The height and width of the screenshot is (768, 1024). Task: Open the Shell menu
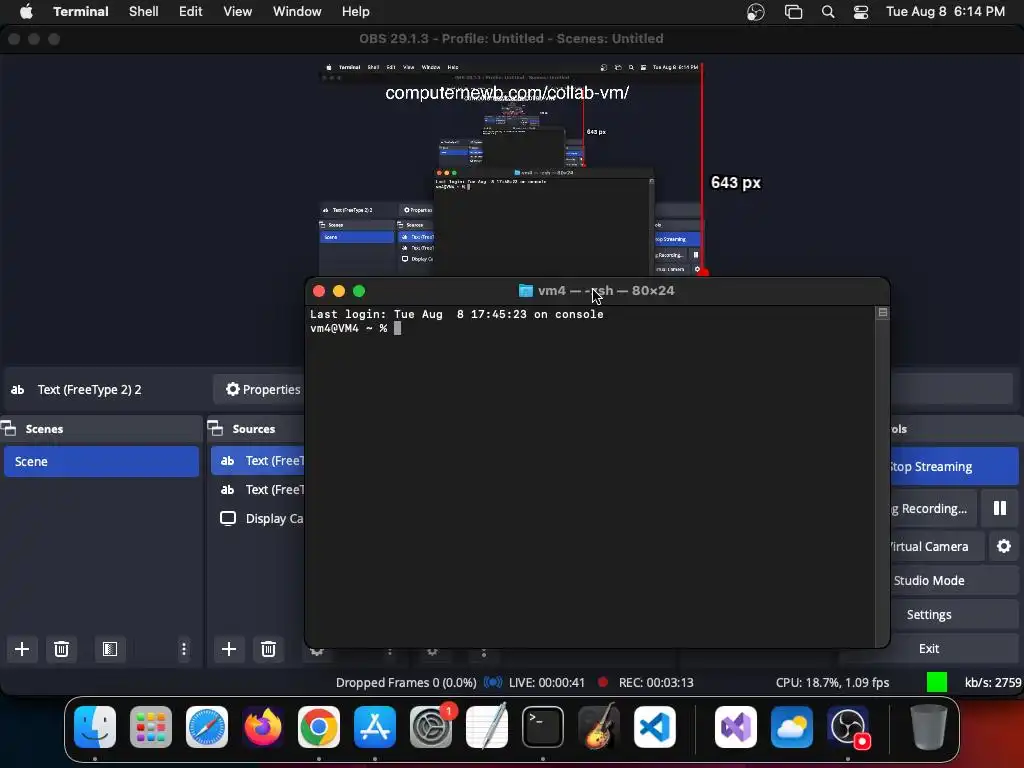click(144, 11)
